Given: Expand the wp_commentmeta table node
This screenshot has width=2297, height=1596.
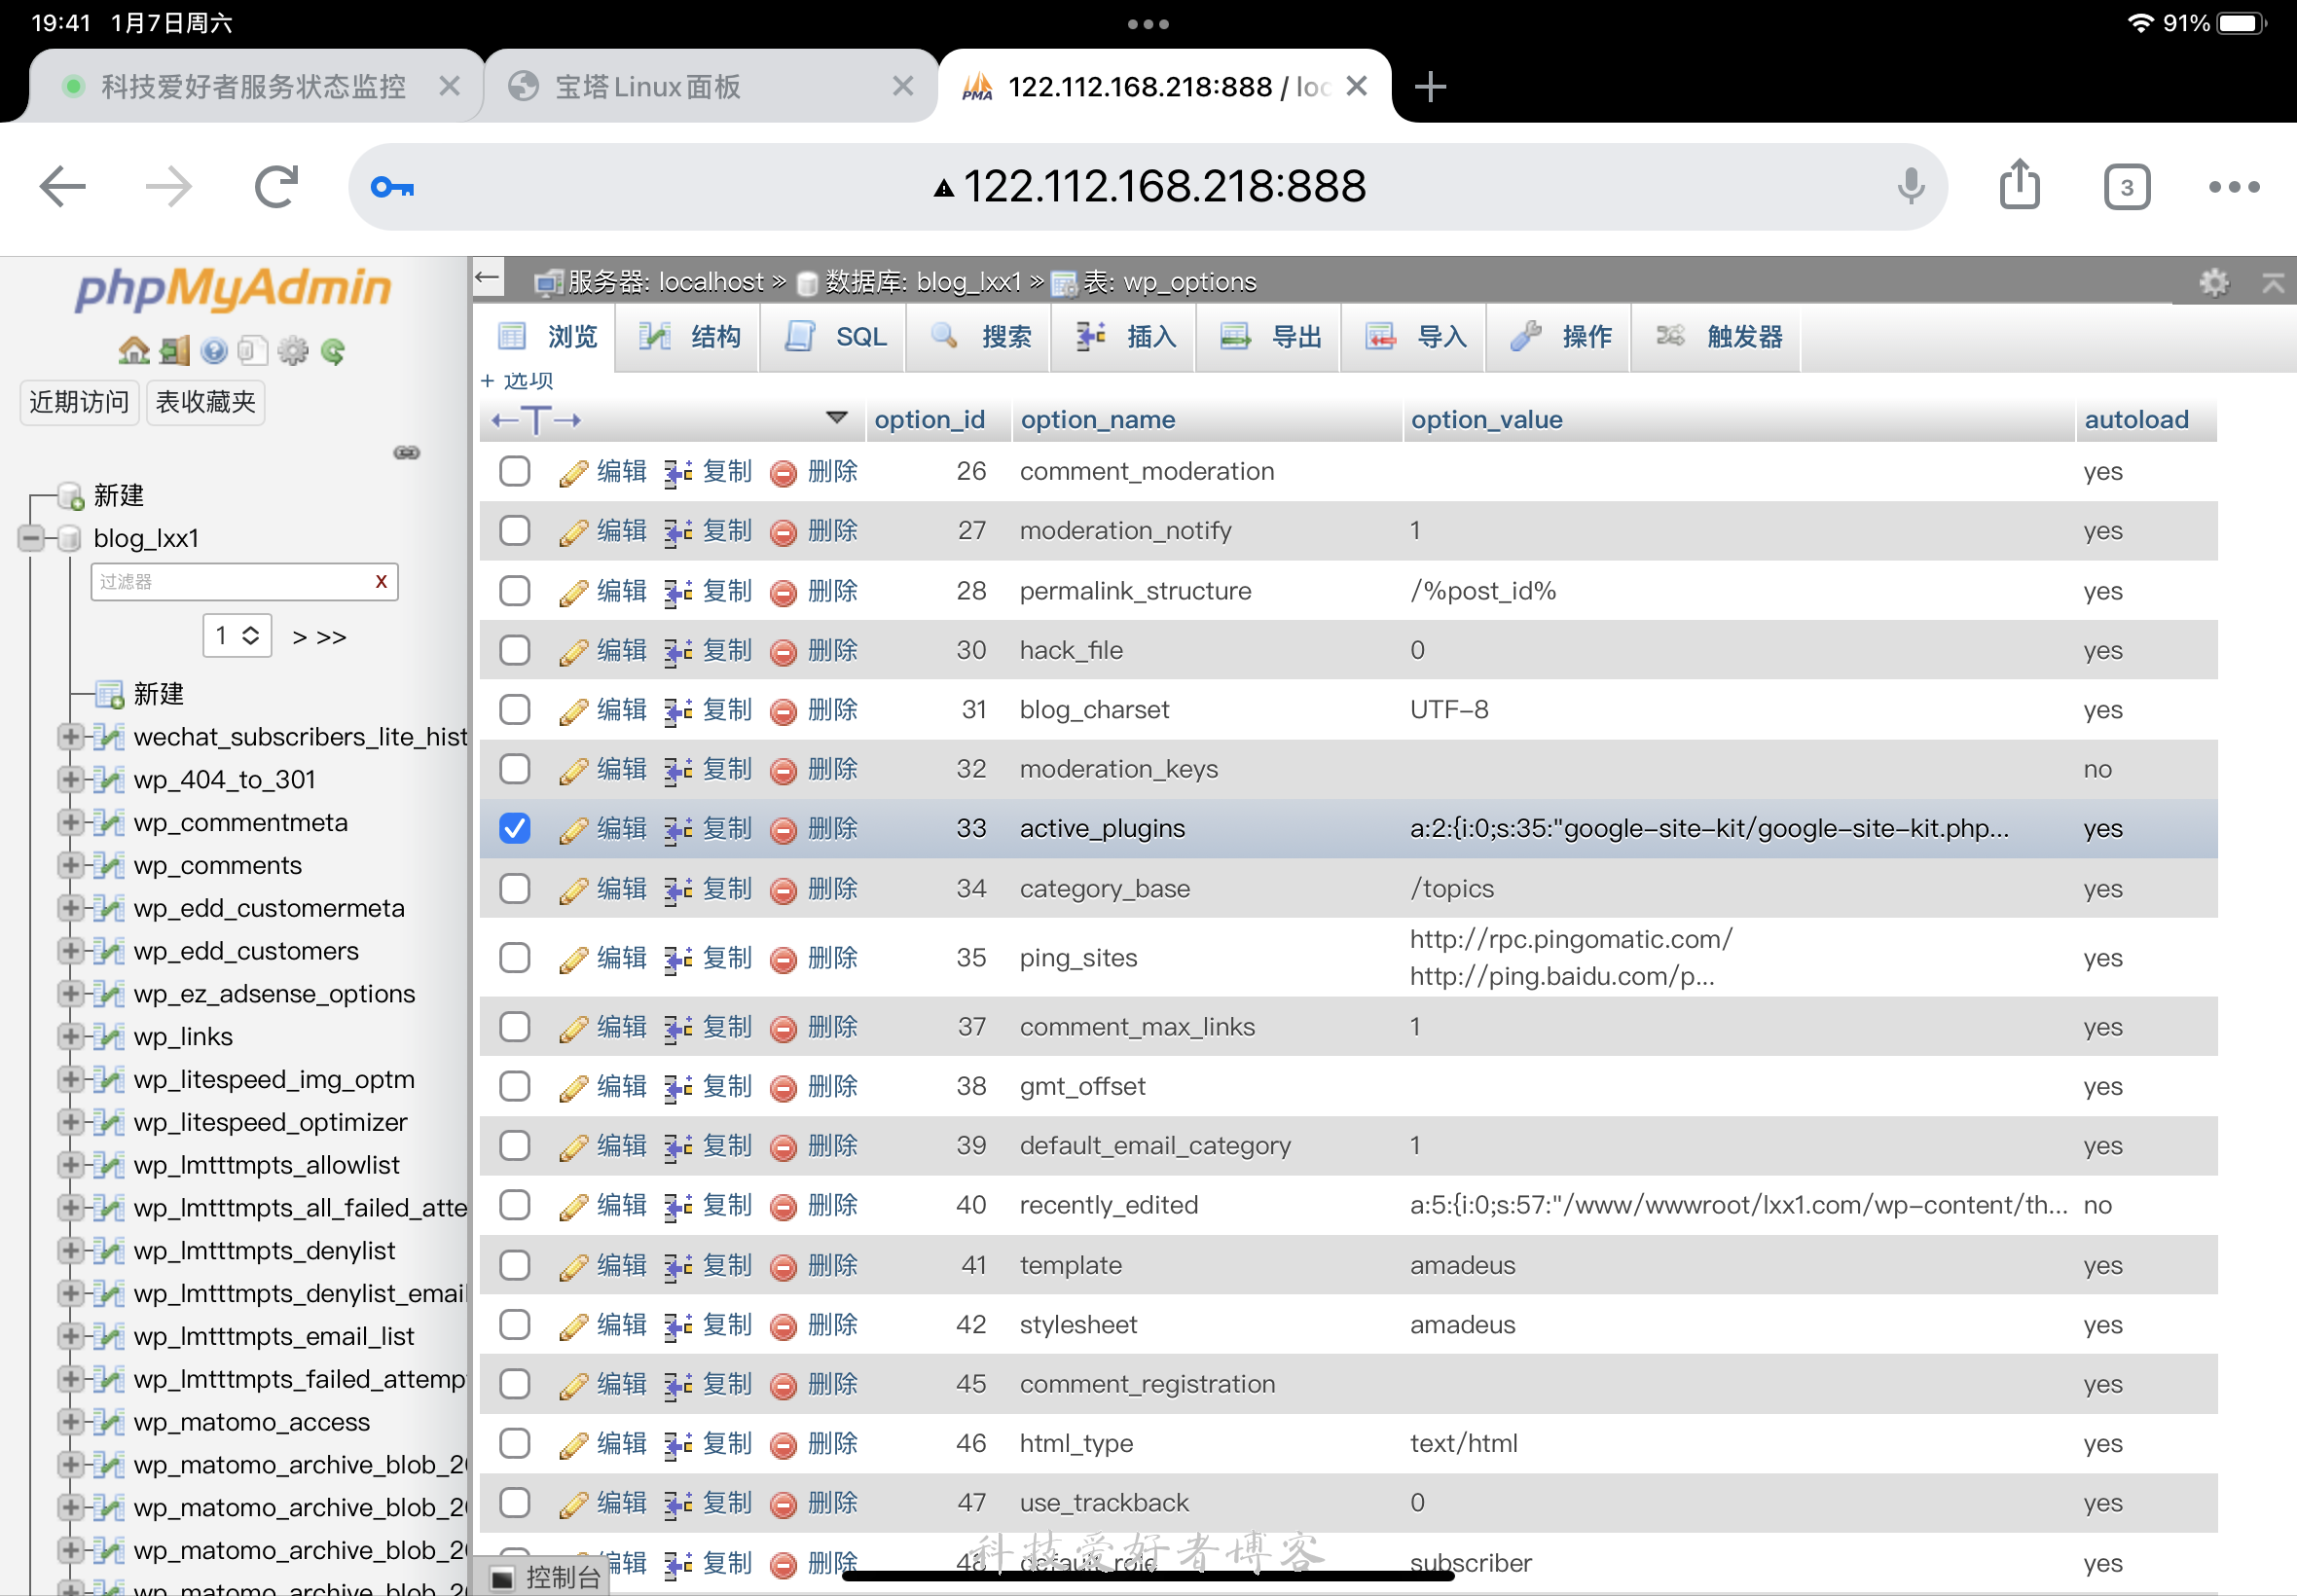Looking at the screenshot, I should point(70,822).
